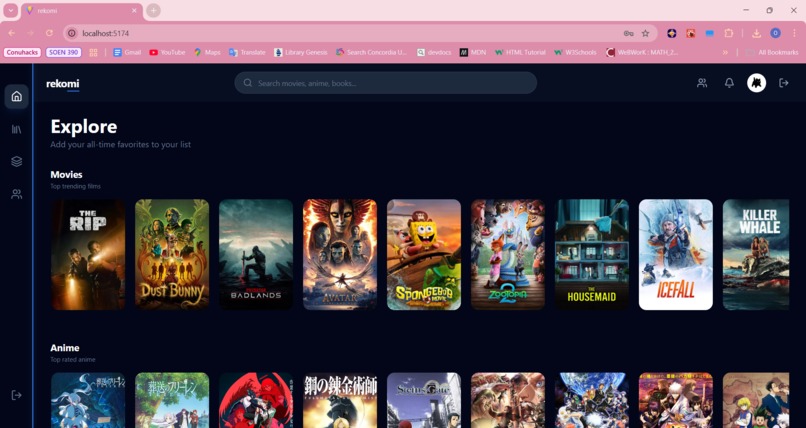Screen dimensions: 806x428
Task: Open the friends icon in top header
Action: pos(702,83)
